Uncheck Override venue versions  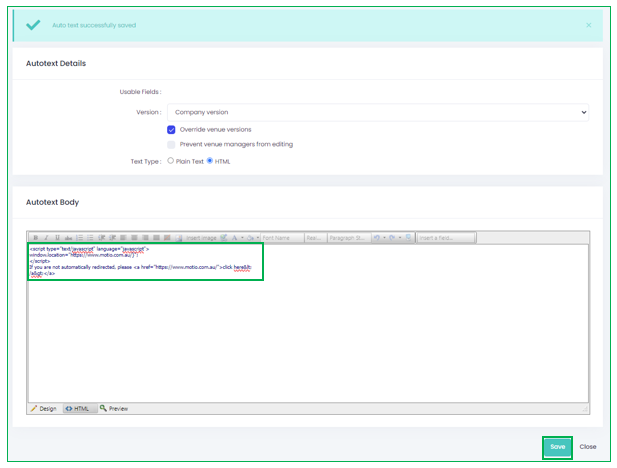[x=171, y=129]
